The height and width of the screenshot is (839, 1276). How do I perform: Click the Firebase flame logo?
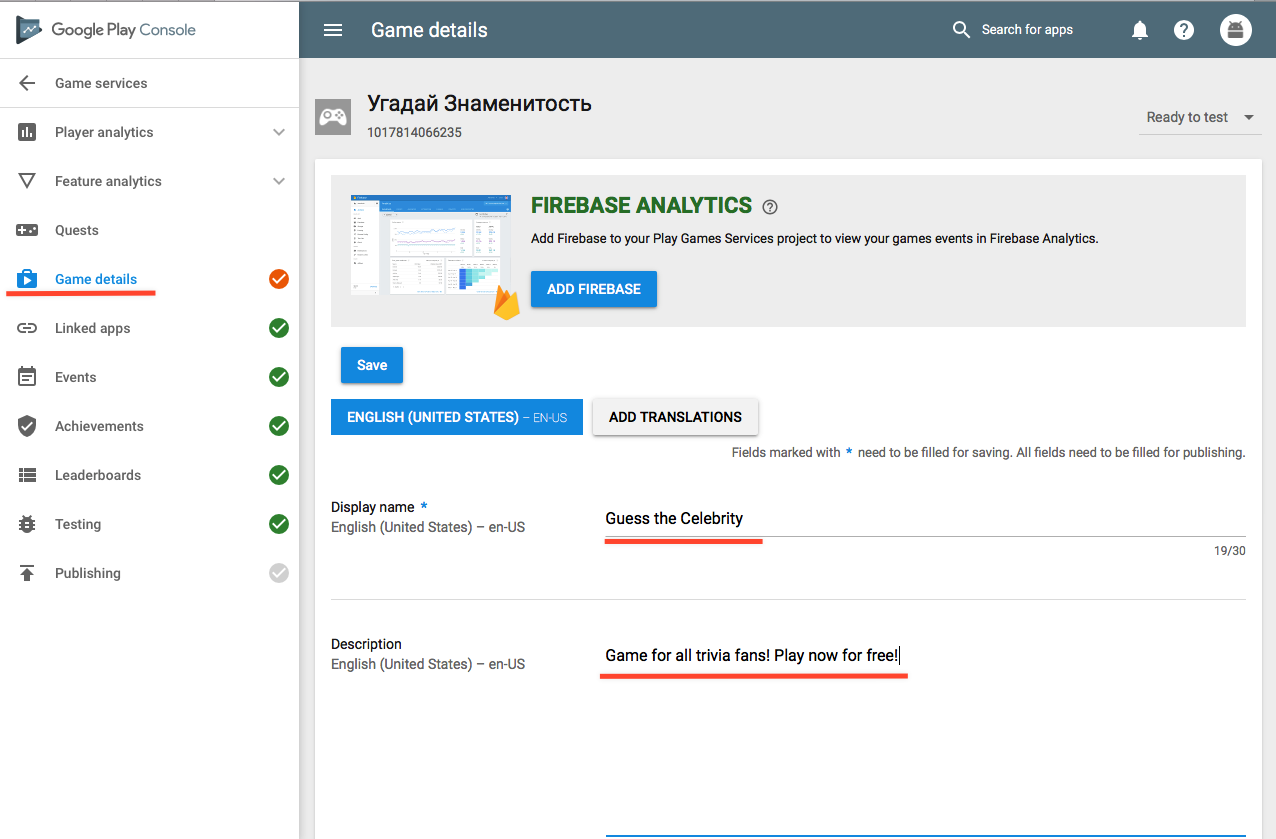507,302
